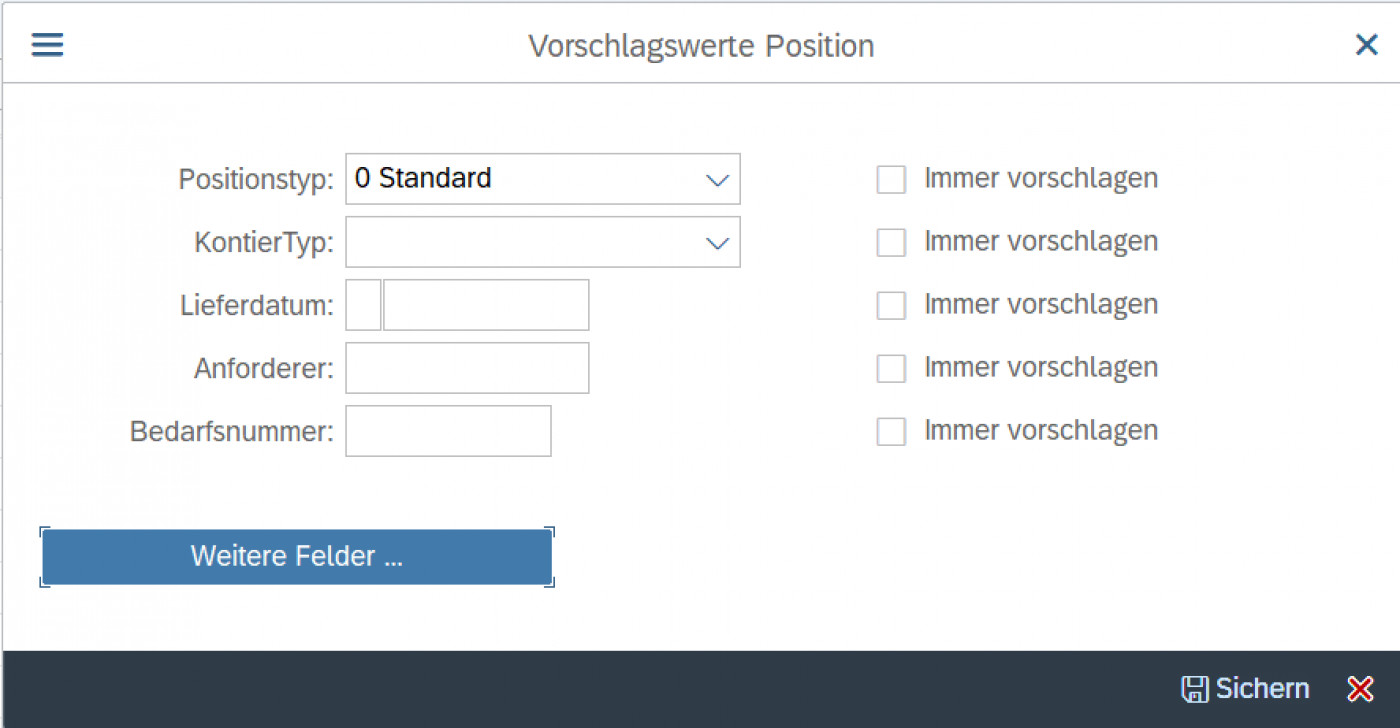Close the Vorschlagswerte Position dialog
Screen dimensions: 1400x728
1366,44
